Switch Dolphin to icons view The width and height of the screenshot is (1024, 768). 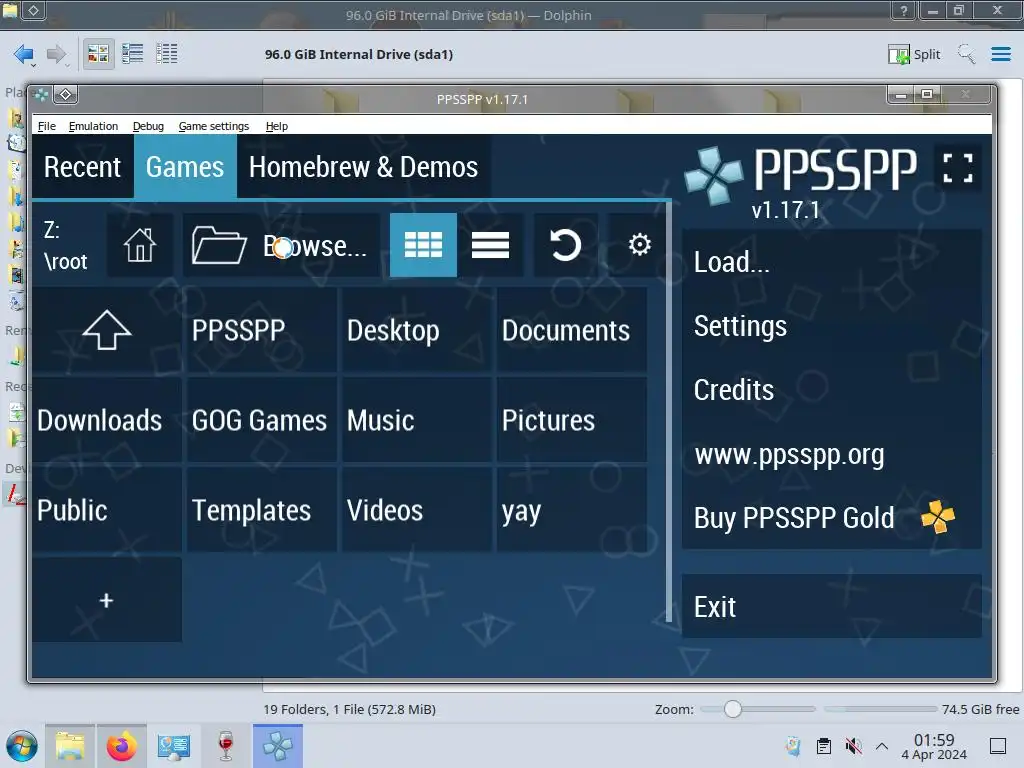click(98, 54)
